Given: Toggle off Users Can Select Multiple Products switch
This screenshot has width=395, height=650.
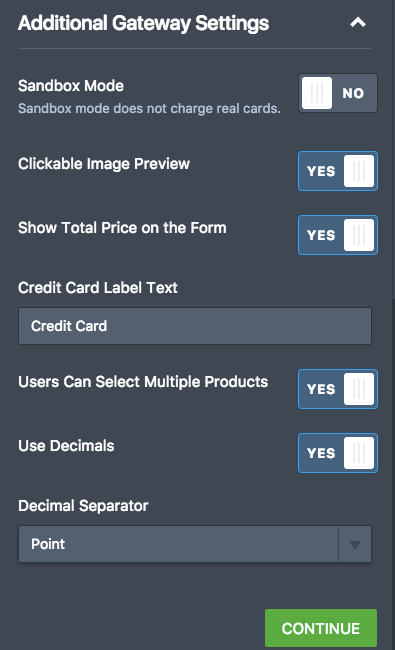Looking at the screenshot, I should [x=338, y=389].
